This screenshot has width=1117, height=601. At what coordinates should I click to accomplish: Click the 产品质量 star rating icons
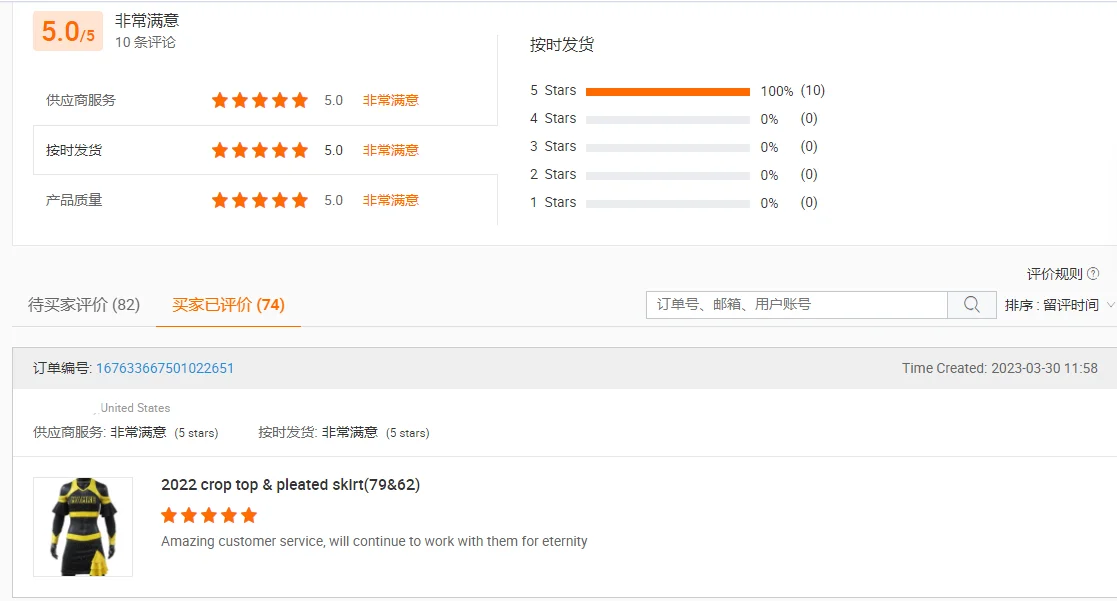[260, 200]
